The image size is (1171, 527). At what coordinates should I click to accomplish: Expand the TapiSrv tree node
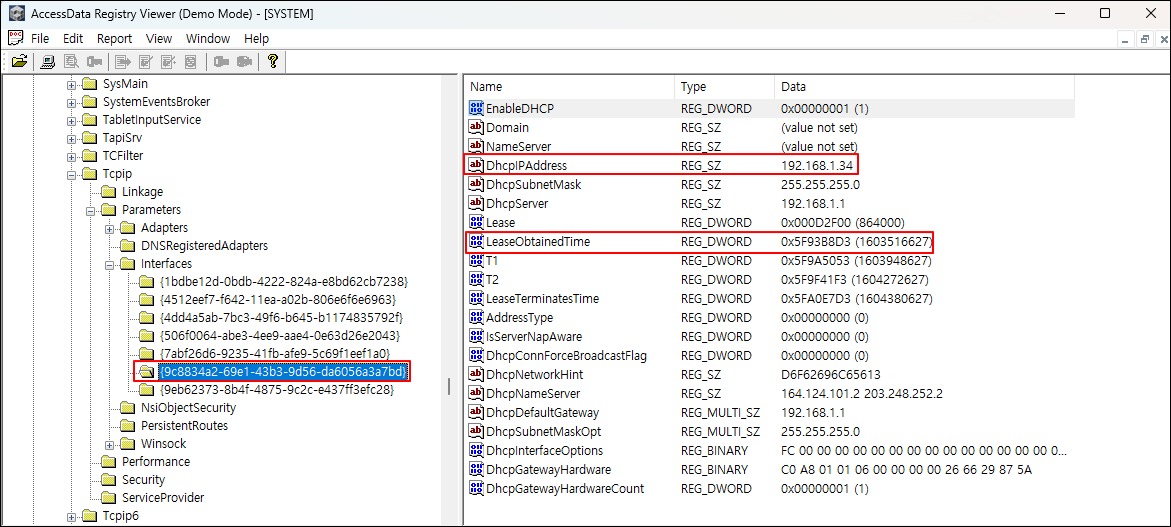(x=72, y=138)
